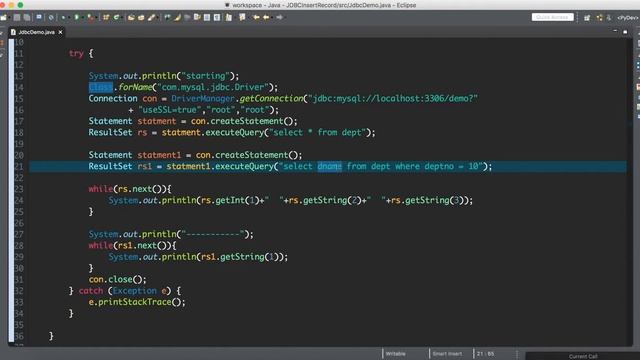Click the highlighted dname word in query
640x360 pixels.
click(x=329, y=167)
